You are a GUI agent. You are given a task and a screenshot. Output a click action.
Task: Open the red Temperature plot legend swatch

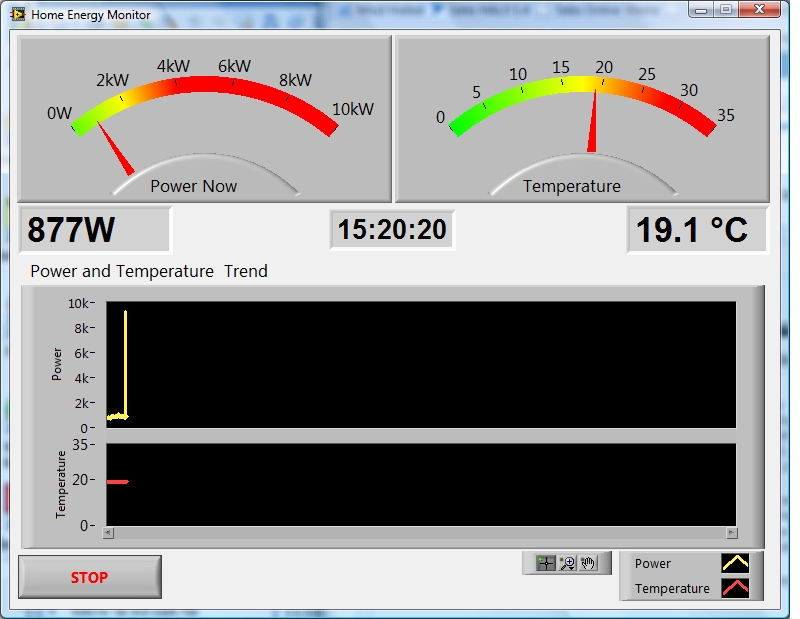point(735,588)
